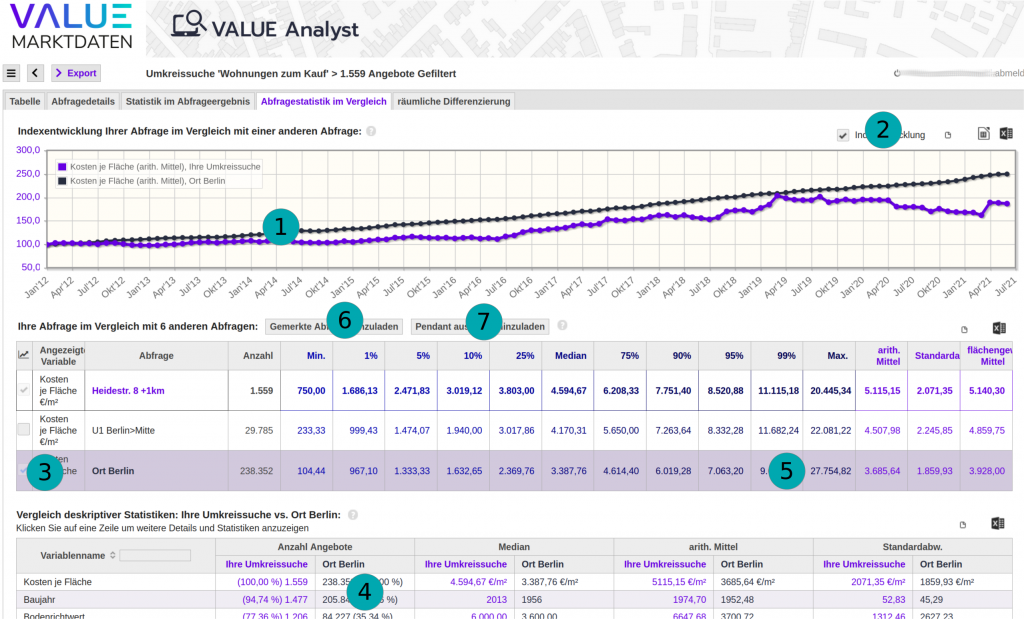Click value 29.785 in U1 Berlin>Mitte row
The height and width of the screenshot is (619, 1024).
(259, 430)
